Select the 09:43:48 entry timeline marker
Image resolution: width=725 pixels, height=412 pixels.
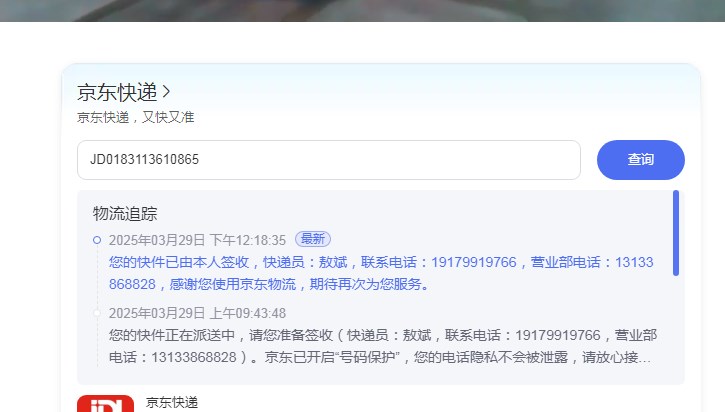pyautogui.click(x=97, y=313)
